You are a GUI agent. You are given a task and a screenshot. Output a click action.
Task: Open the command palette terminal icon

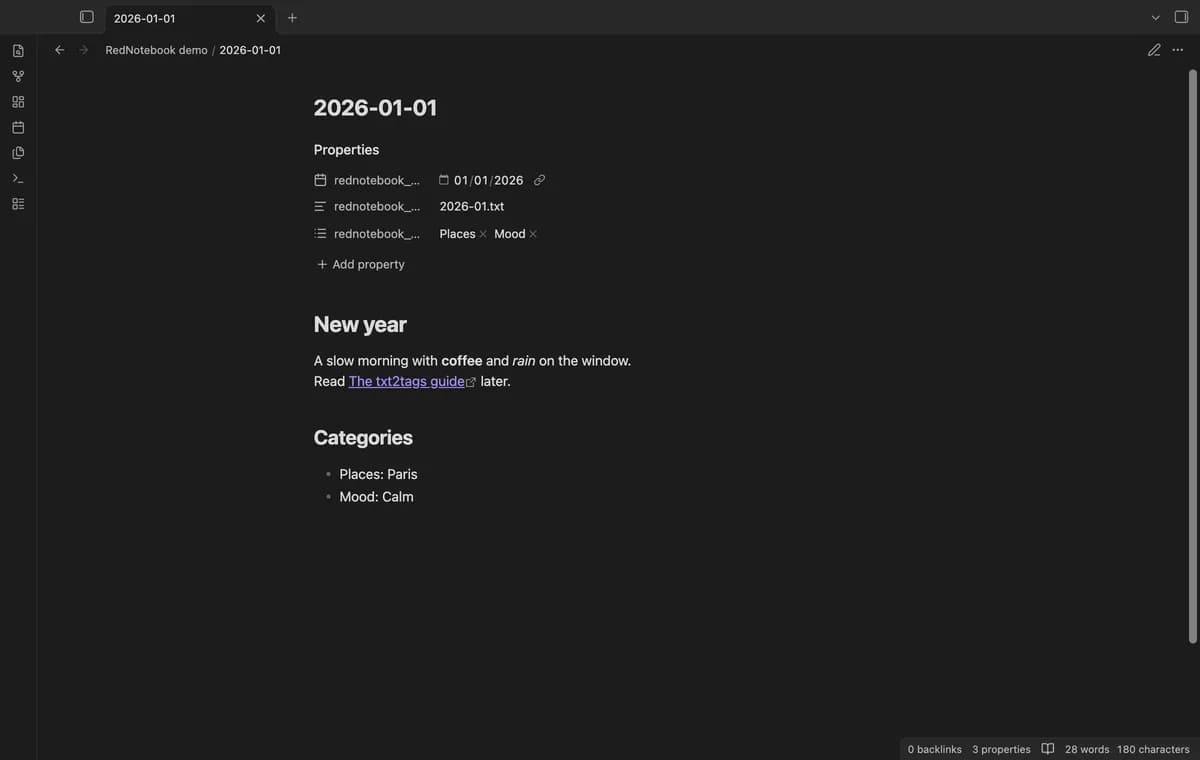[18, 178]
